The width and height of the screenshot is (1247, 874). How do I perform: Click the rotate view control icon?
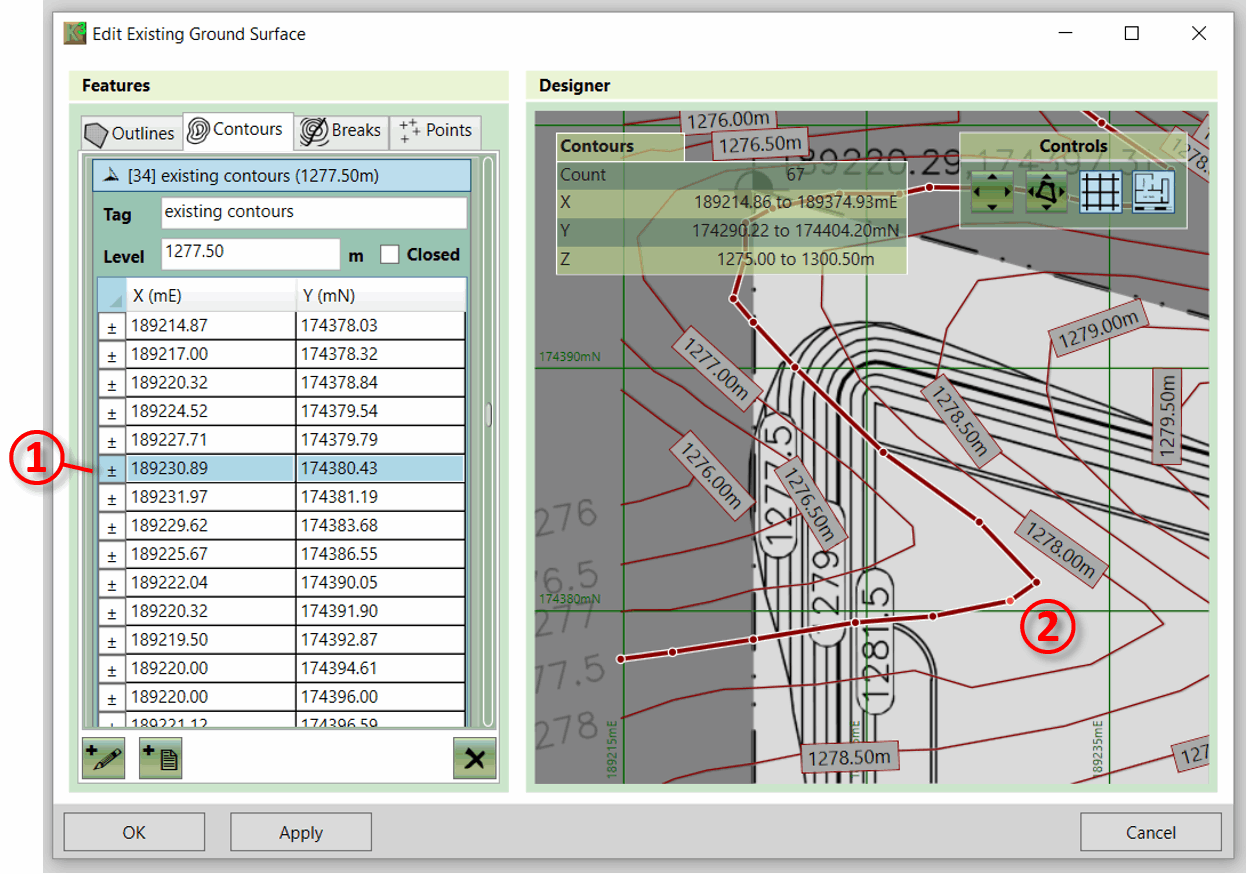1046,191
